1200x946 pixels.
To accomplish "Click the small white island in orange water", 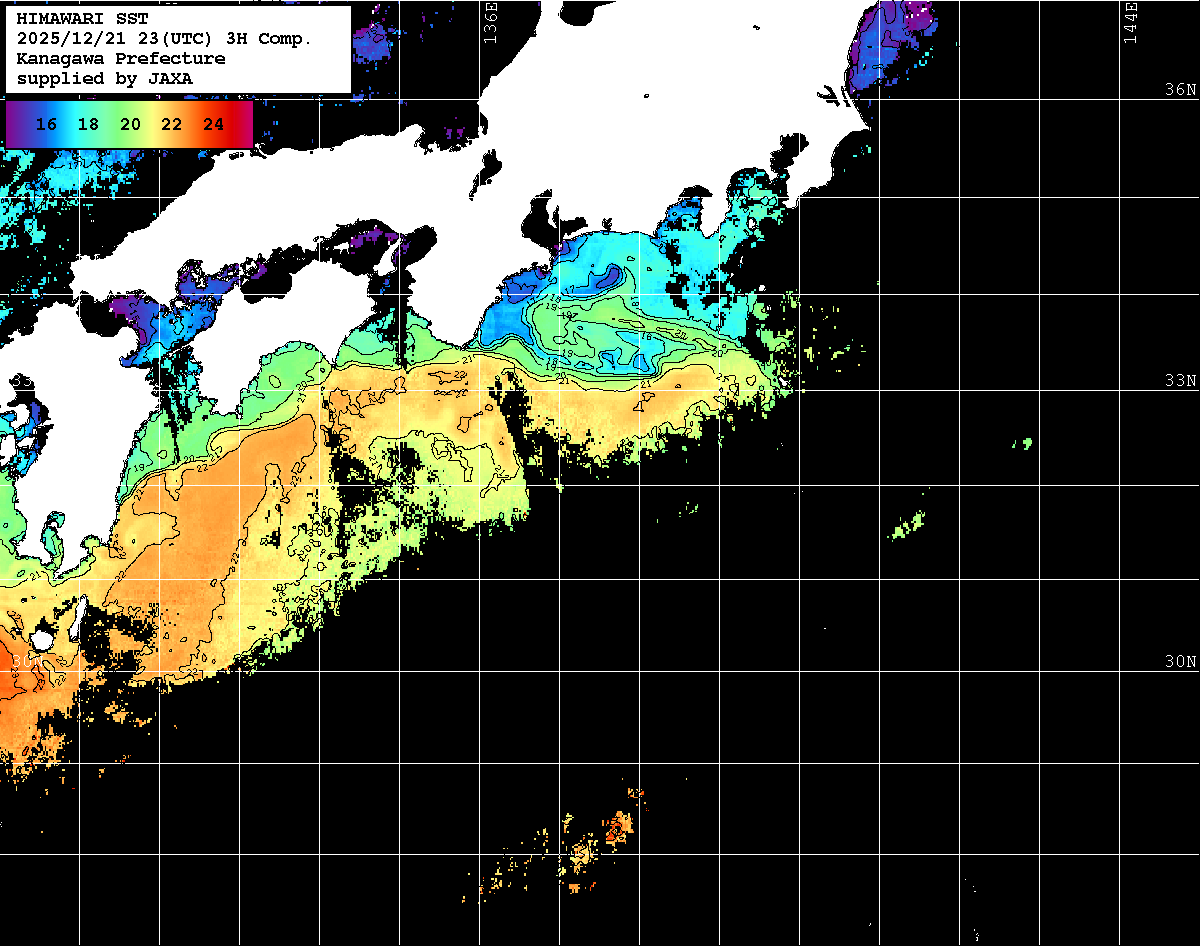I will click(x=43, y=638).
